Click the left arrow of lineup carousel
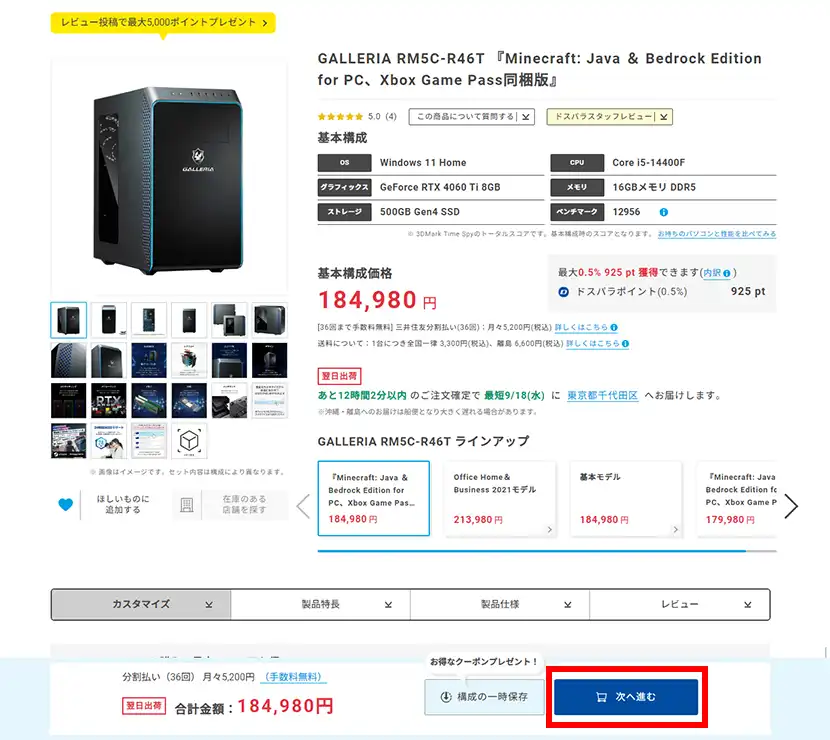This screenshot has height=740, width=830. [x=303, y=506]
